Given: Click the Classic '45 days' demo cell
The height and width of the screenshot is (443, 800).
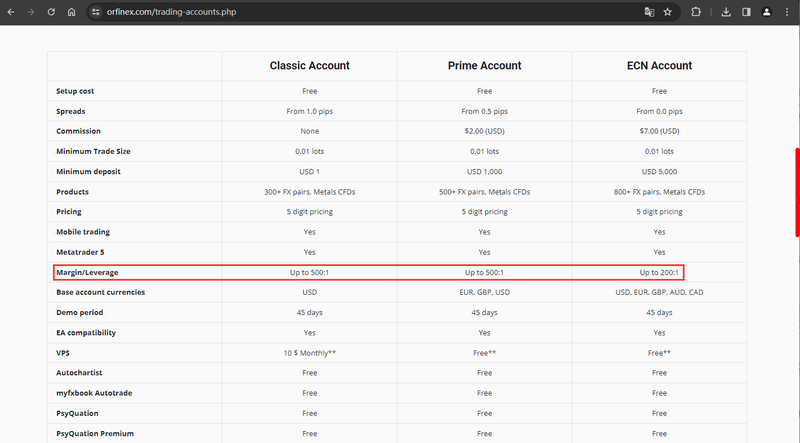Looking at the screenshot, I should [310, 312].
